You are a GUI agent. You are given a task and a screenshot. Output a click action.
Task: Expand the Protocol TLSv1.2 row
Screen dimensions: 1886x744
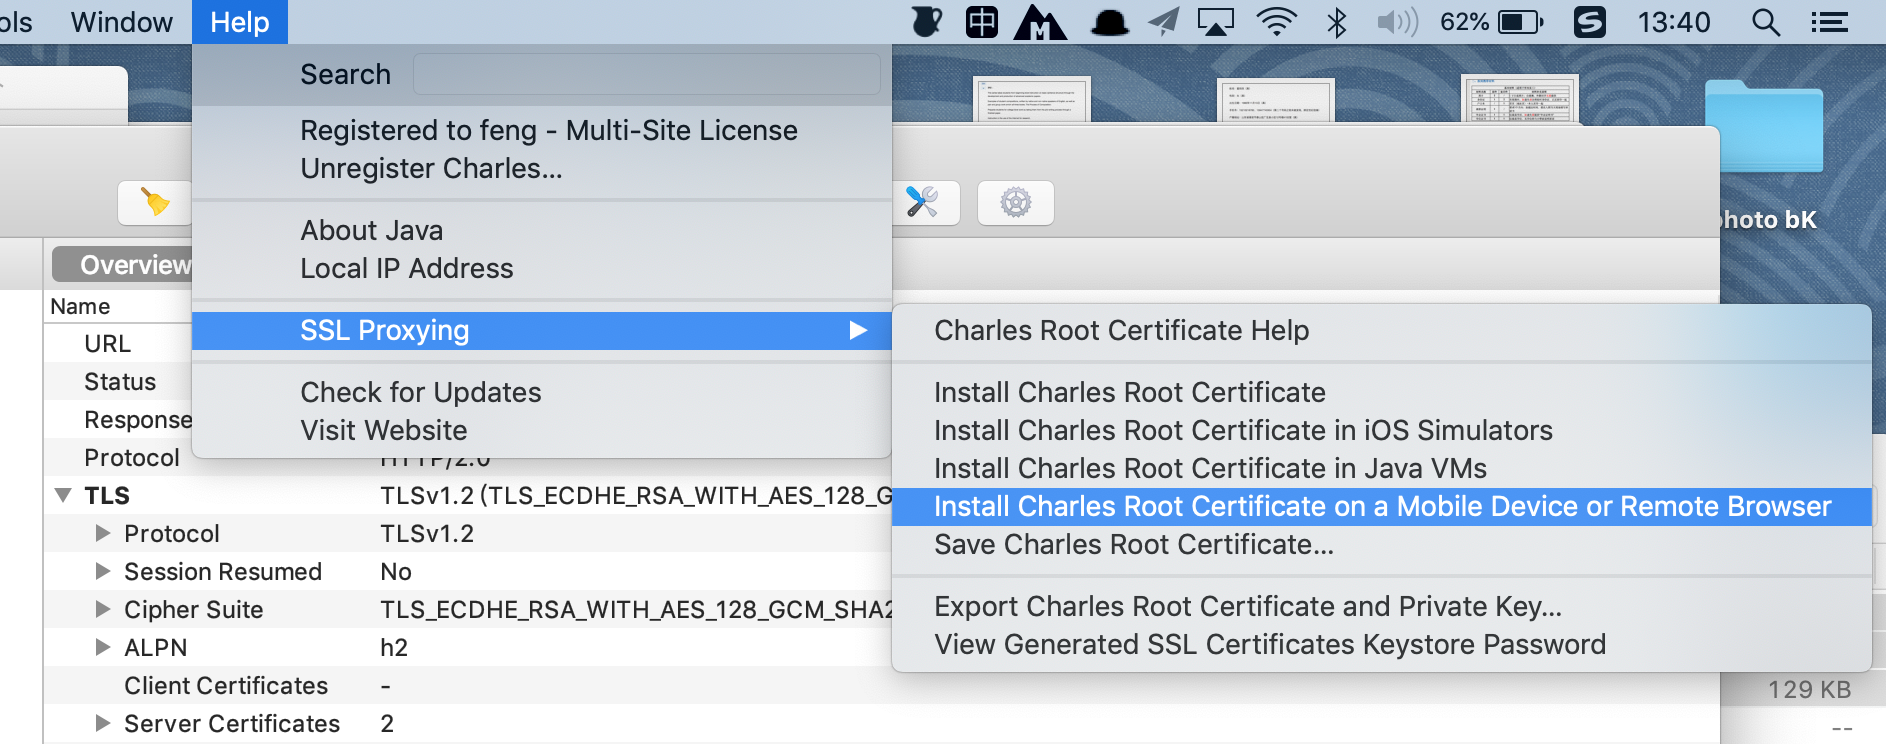(102, 533)
